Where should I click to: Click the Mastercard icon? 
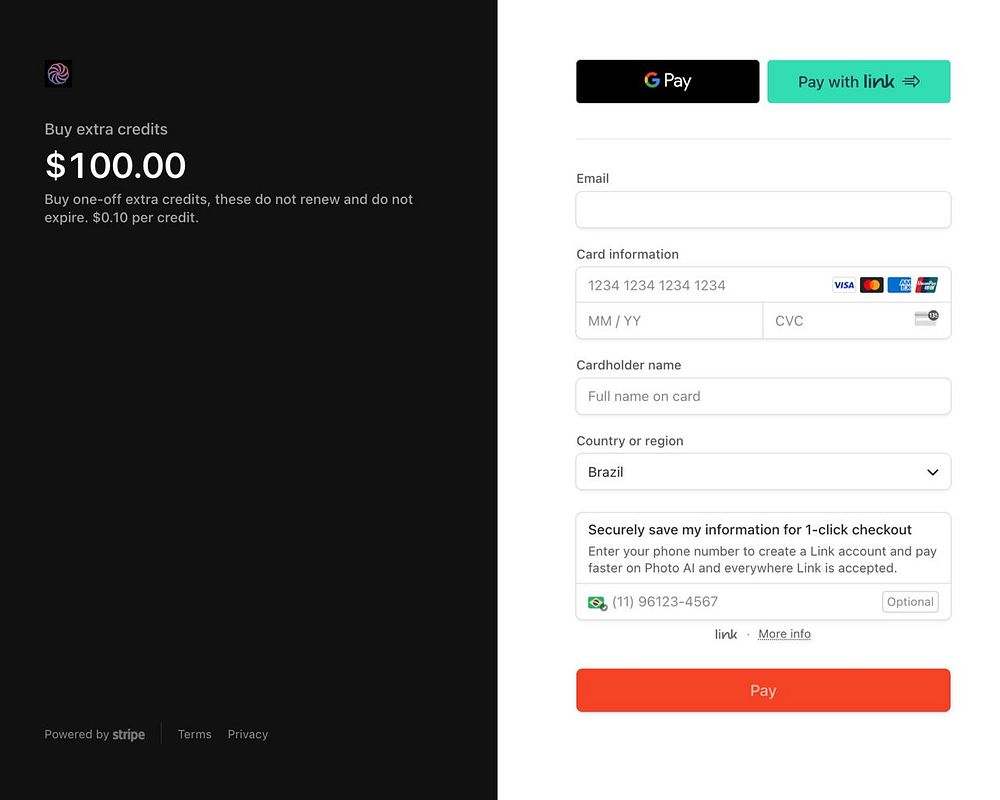point(871,285)
